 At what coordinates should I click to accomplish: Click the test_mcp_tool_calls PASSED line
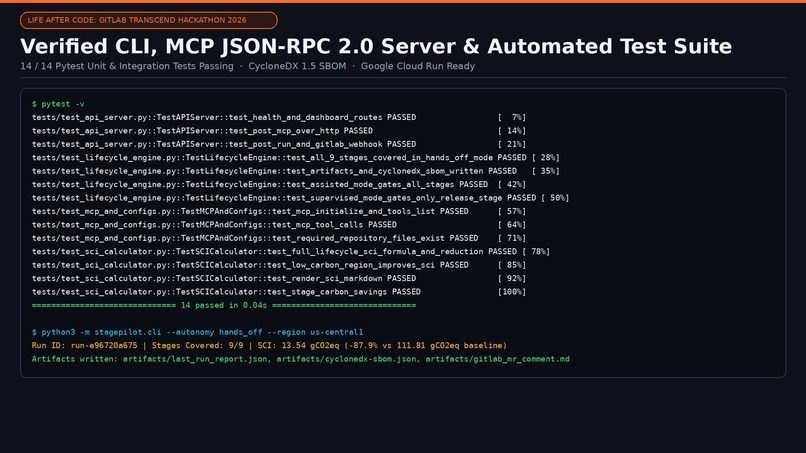[x=279, y=224]
